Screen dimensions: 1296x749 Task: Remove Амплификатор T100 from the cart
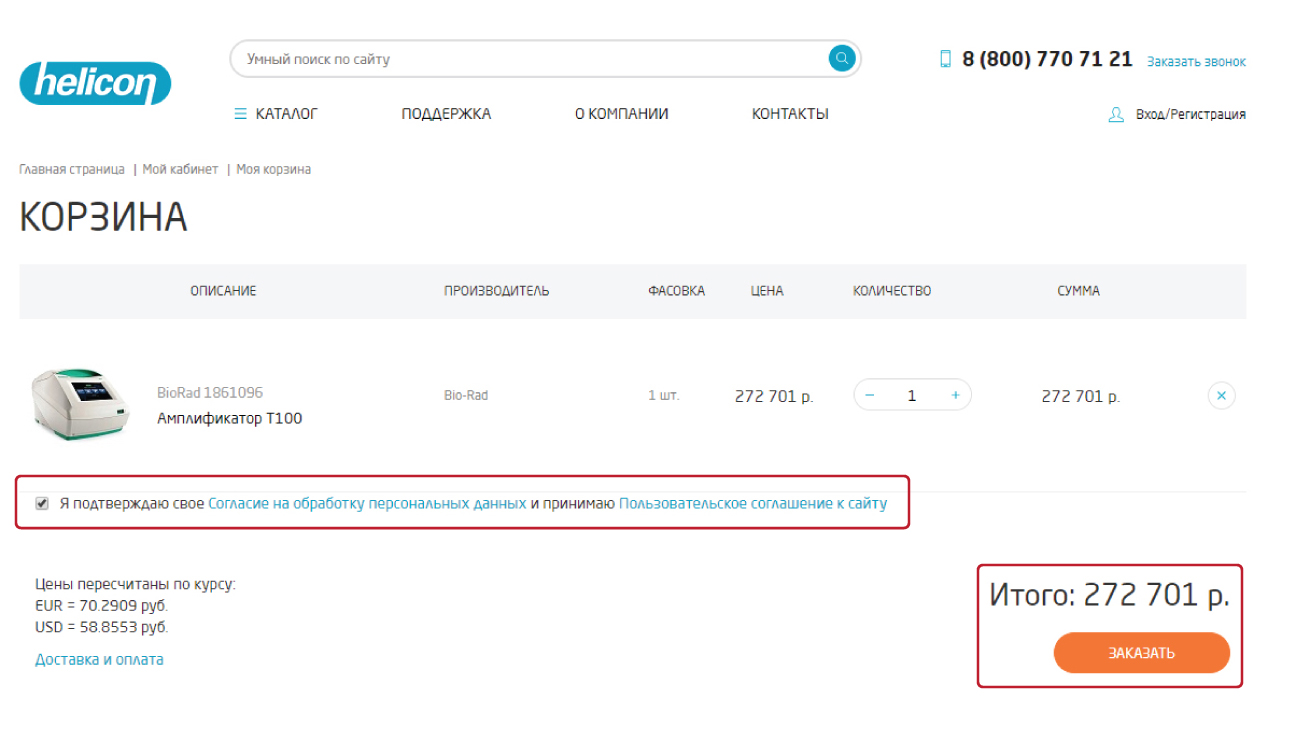pos(1221,395)
